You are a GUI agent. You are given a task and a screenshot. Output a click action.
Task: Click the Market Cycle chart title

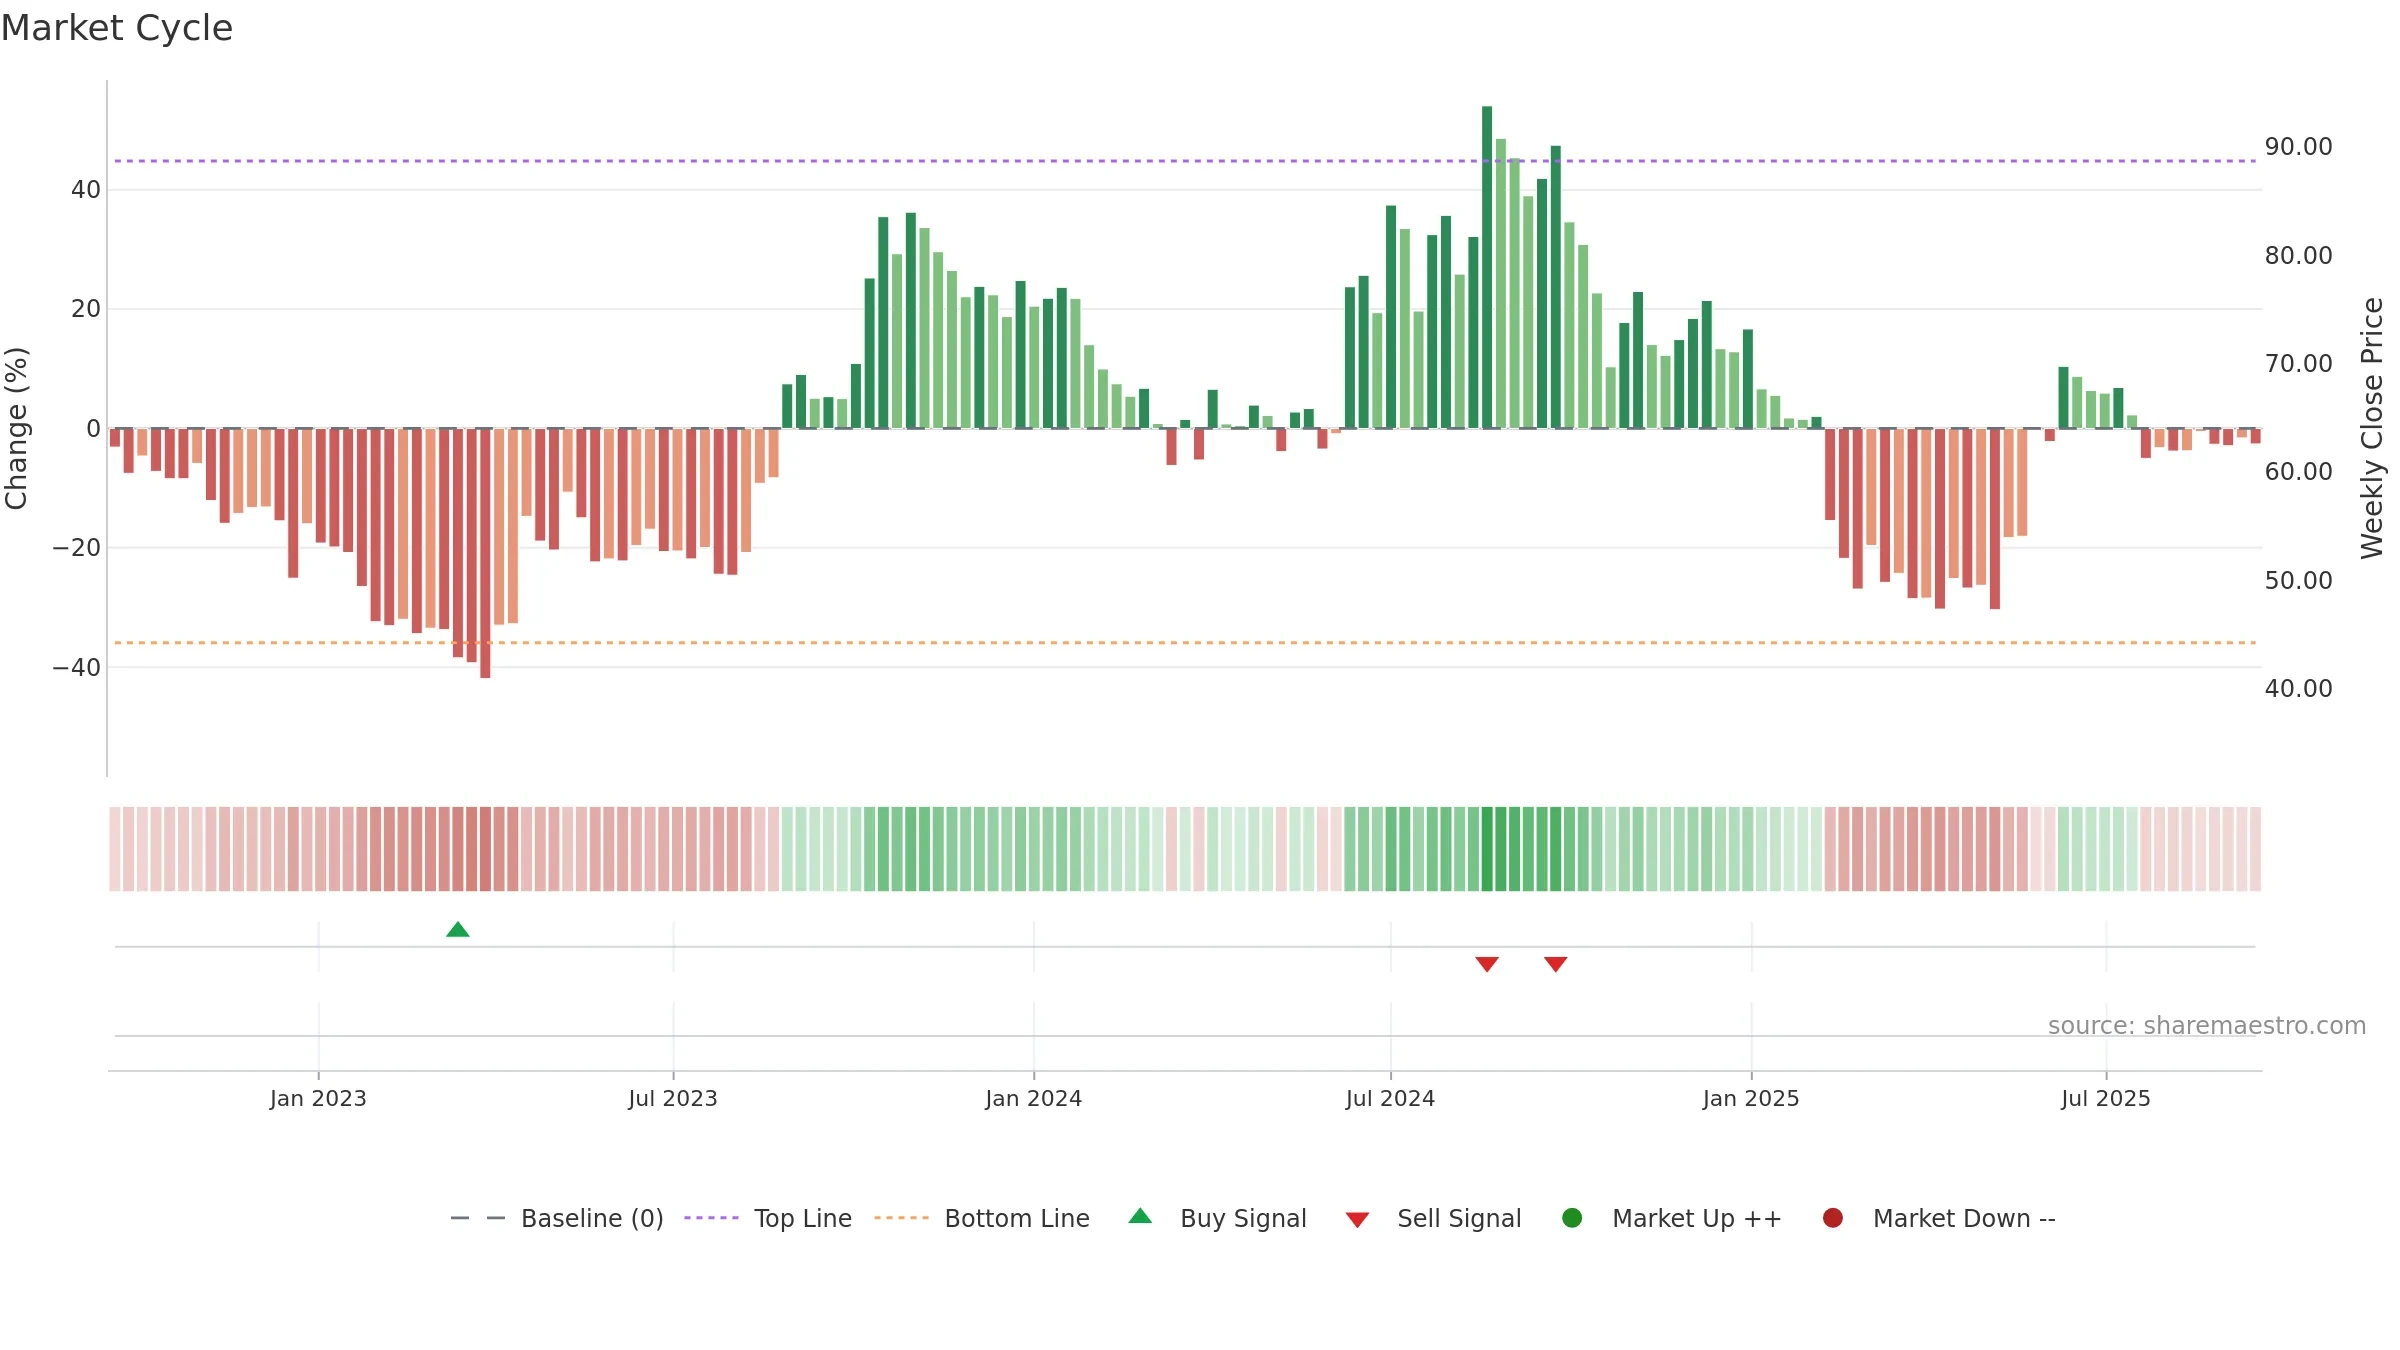click(x=117, y=28)
